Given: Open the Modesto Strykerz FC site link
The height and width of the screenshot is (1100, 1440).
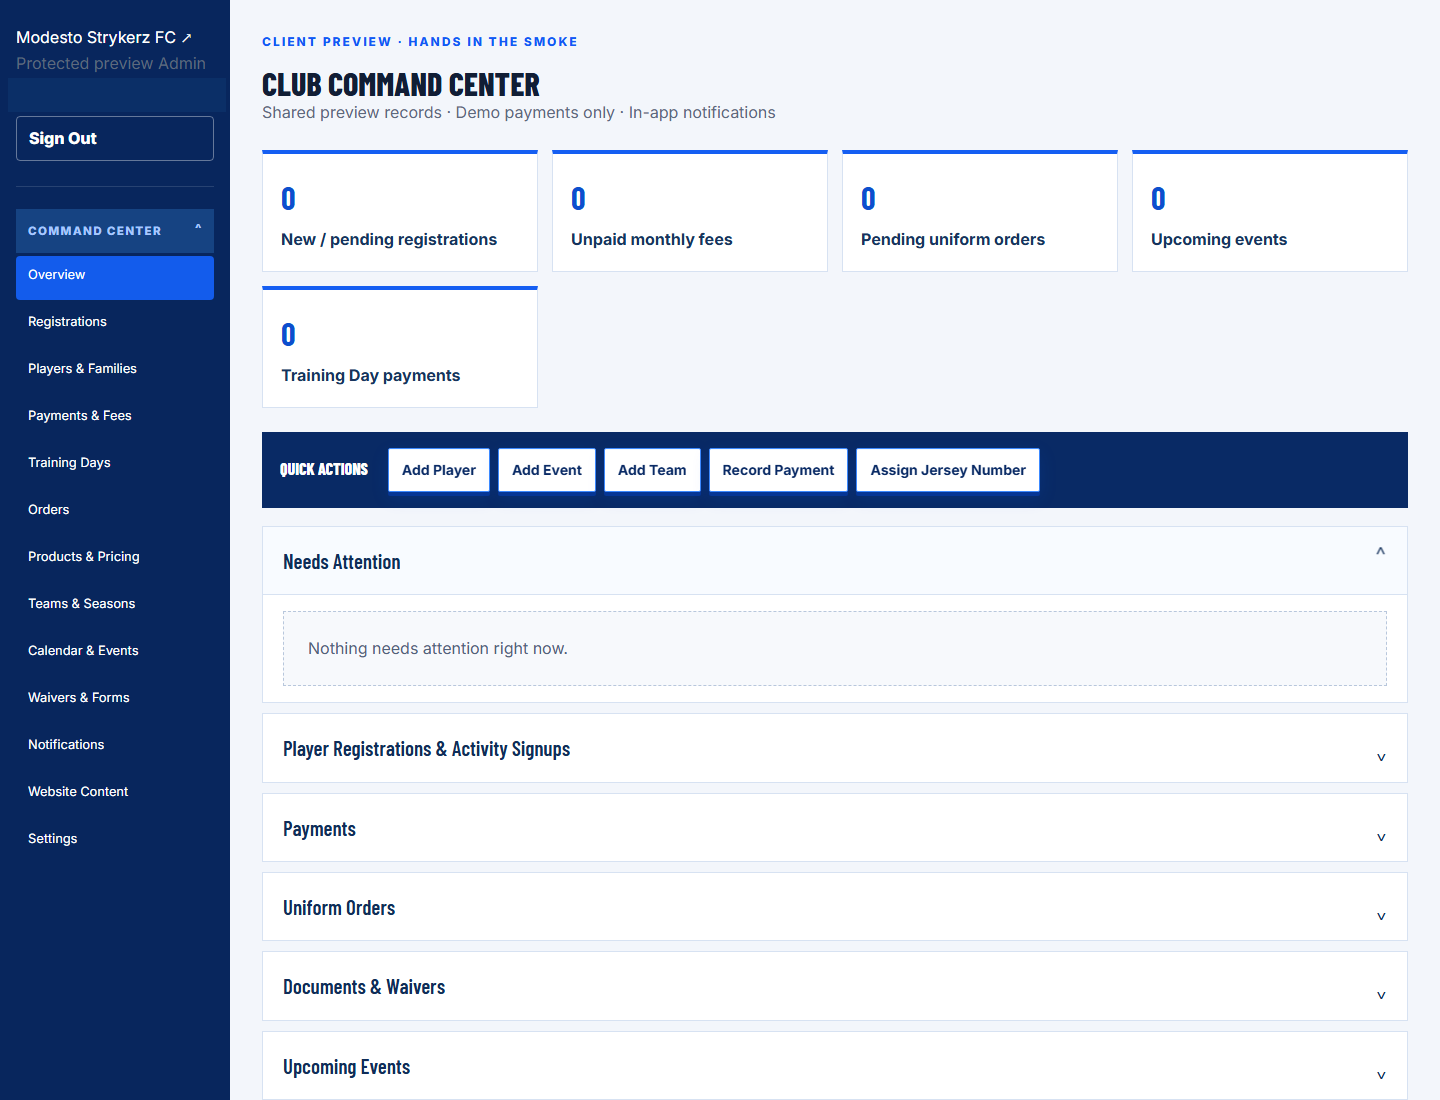Looking at the screenshot, I should (104, 37).
